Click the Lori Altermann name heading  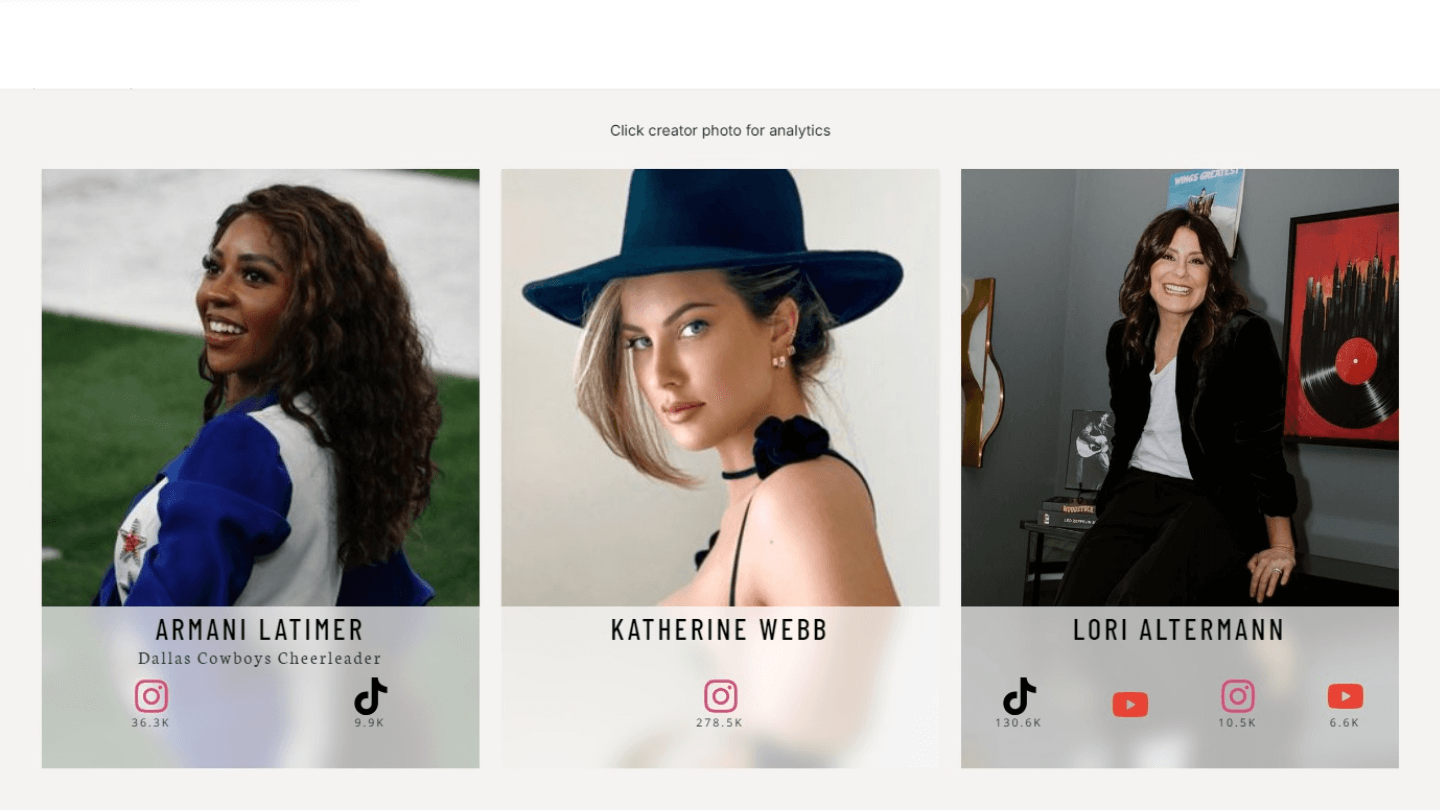coord(1179,630)
